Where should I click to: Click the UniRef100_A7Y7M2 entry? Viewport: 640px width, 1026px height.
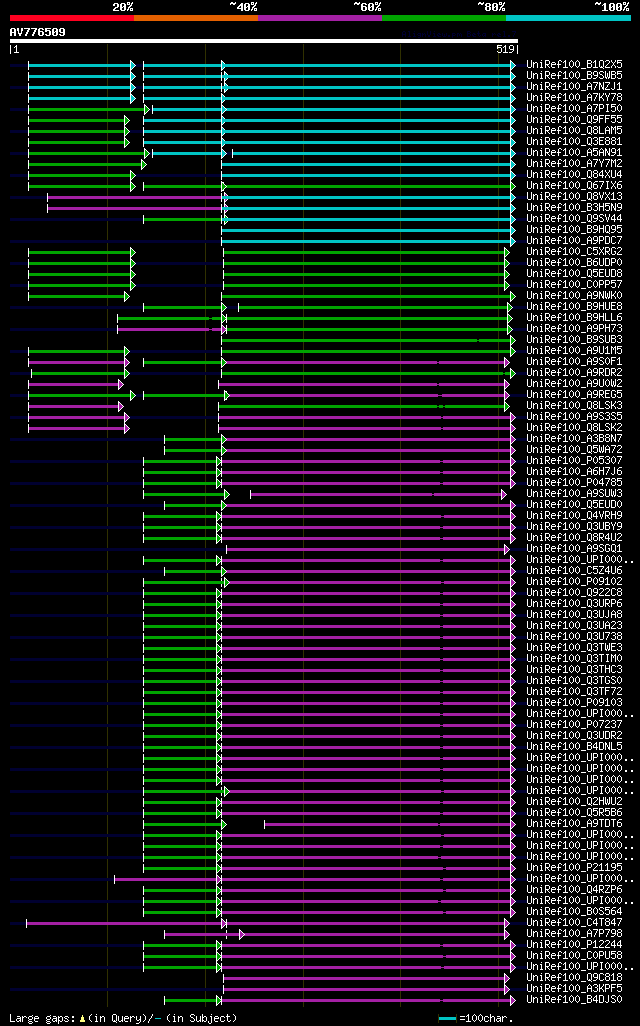click(575, 164)
